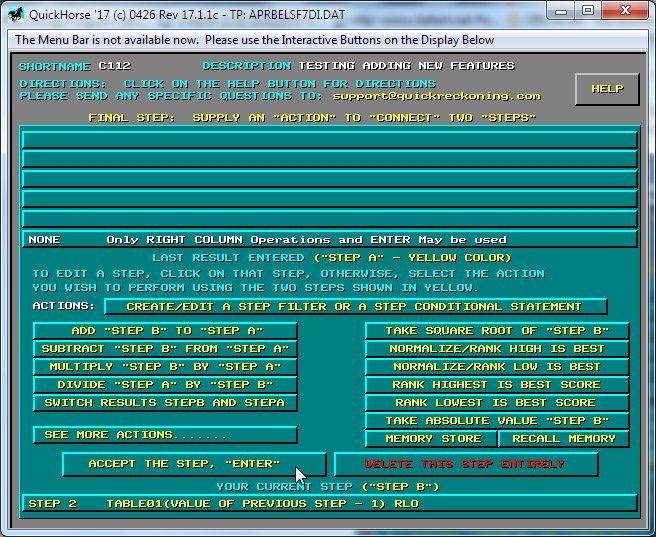This screenshot has height=537, width=656.
Task: Click the QuickHorse horse icon in title bar
Action: tap(16, 15)
